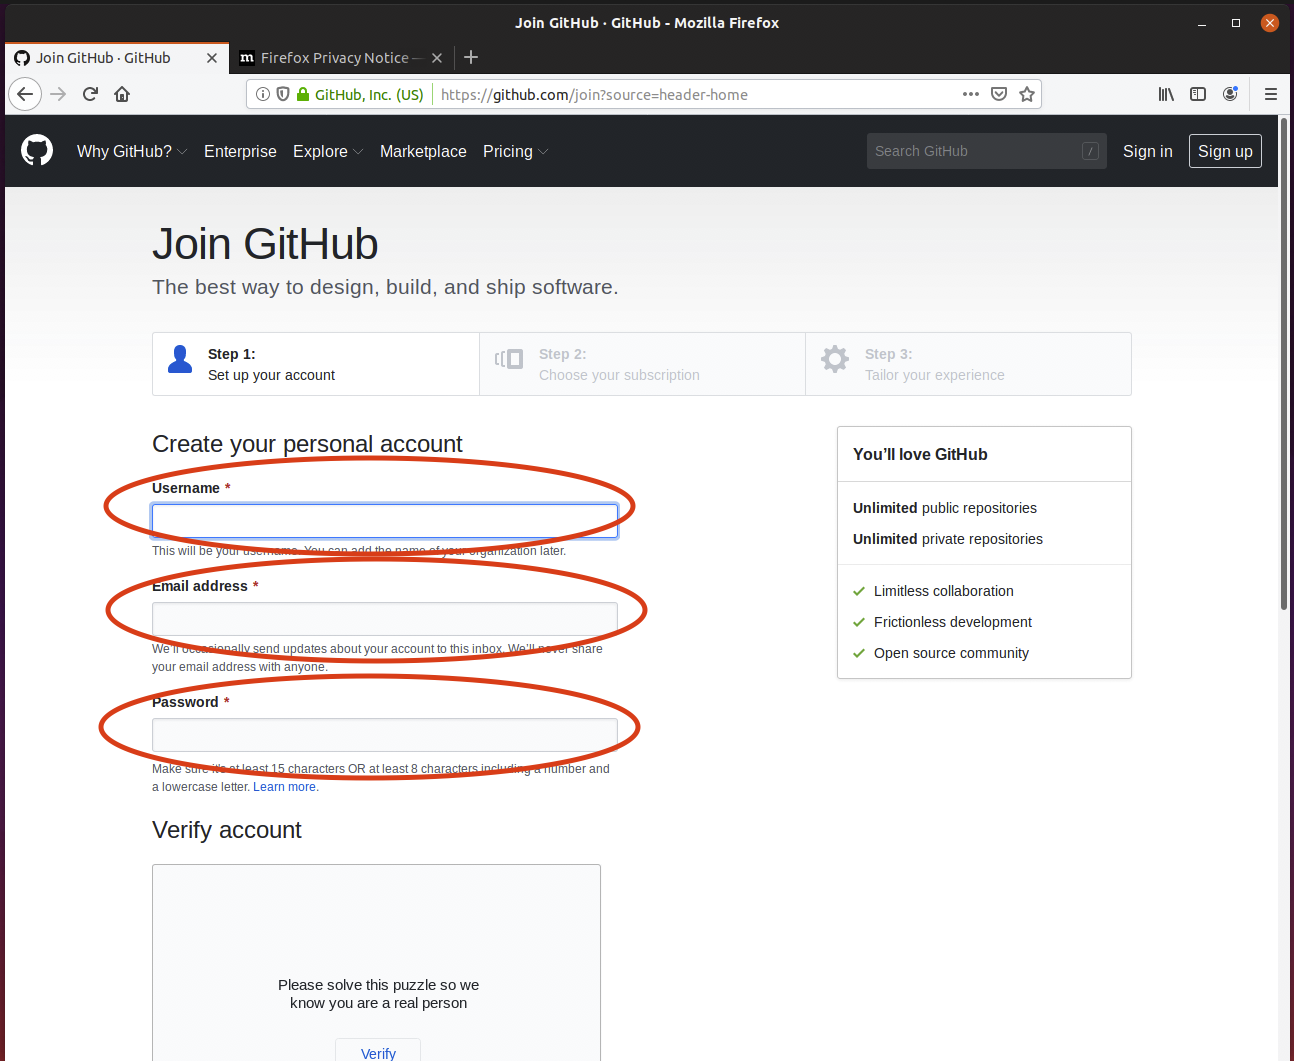Image resolution: width=1294 pixels, height=1061 pixels.
Task: Click the browser forward arrow
Action: [58, 94]
